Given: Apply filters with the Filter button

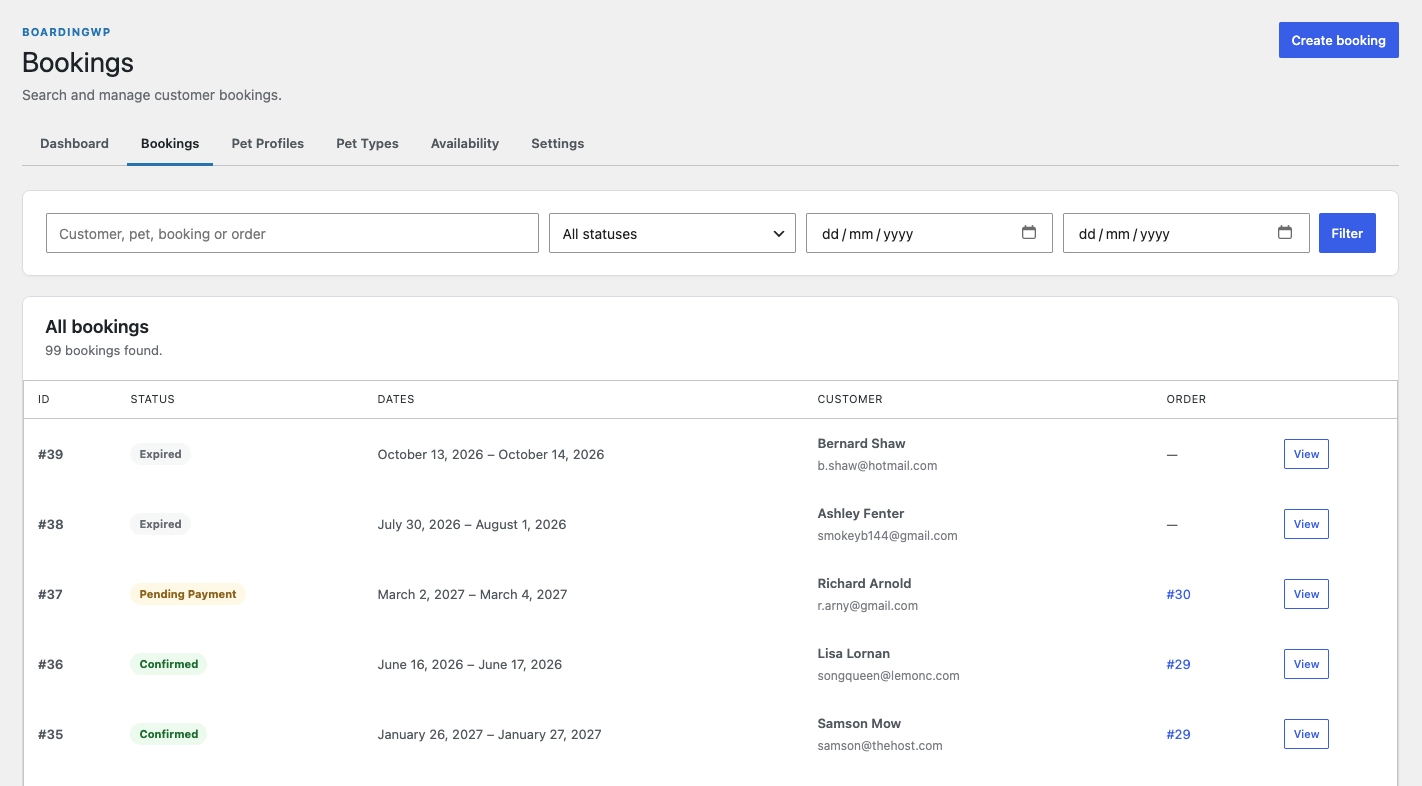Looking at the screenshot, I should 1347,233.
